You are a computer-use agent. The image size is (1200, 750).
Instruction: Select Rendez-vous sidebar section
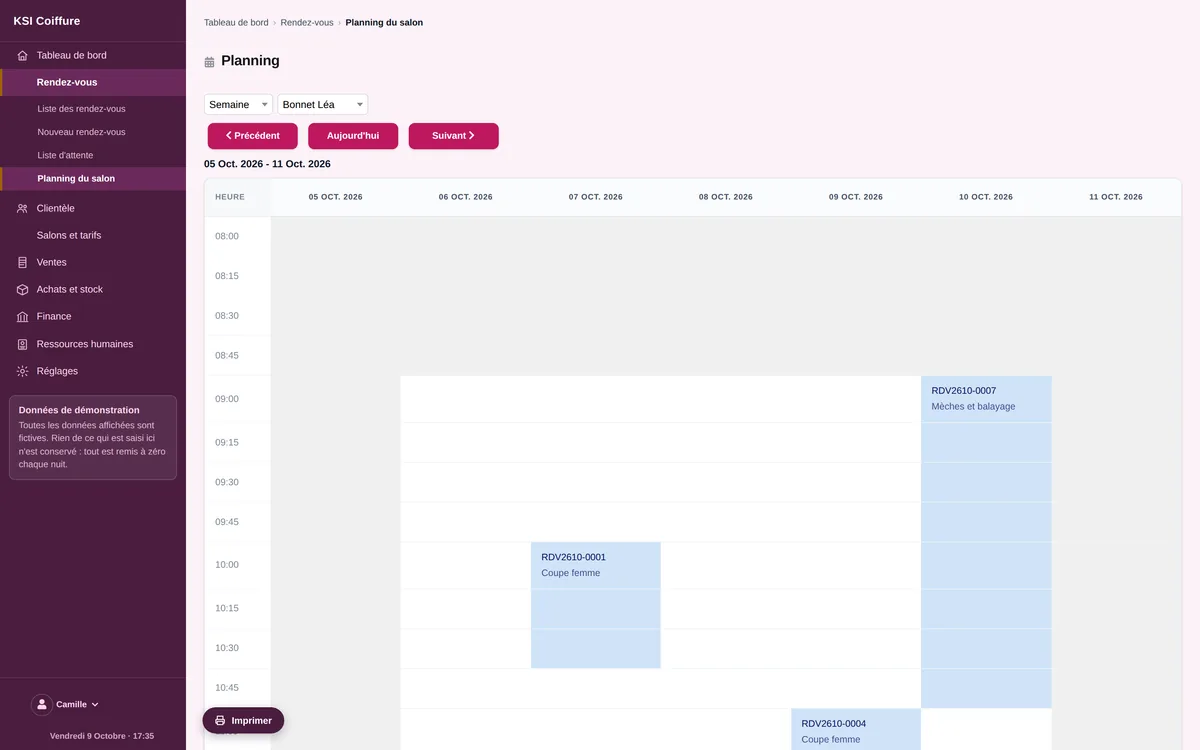[x=93, y=83]
